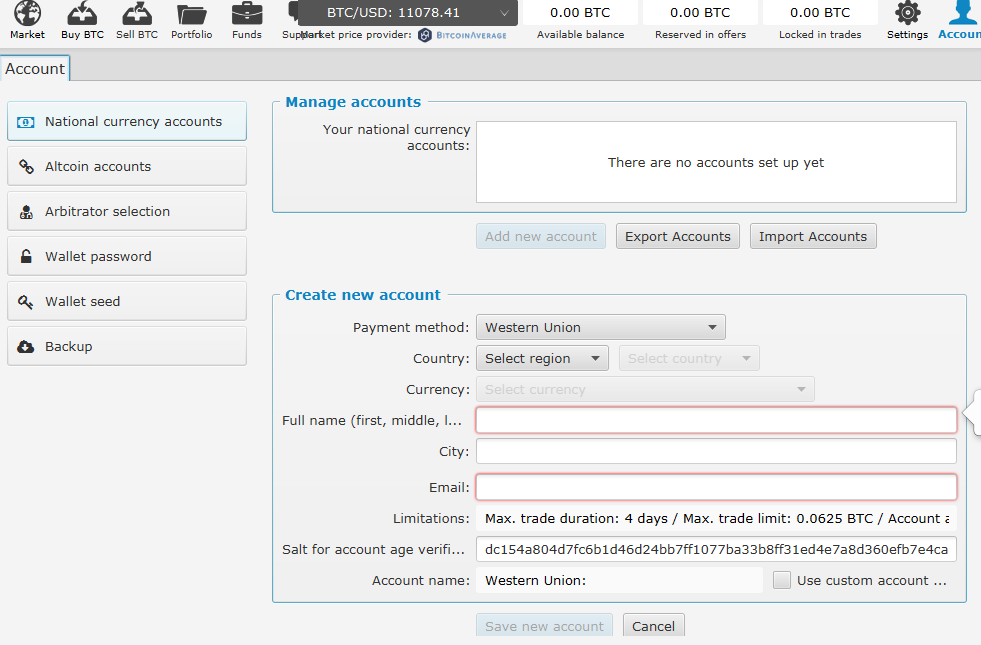Open the Select country dropdown
Screen dimensions: 981x645
[689, 358]
